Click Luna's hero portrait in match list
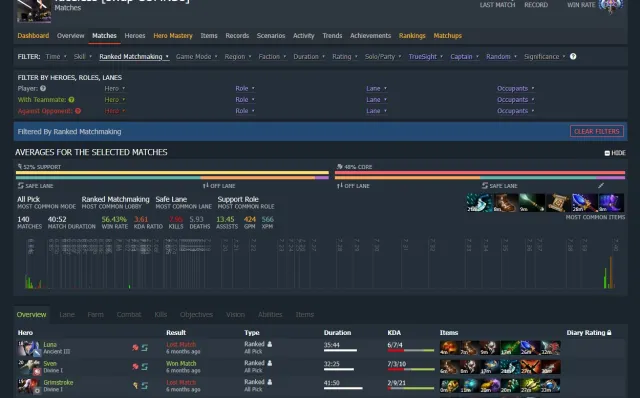The height and width of the screenshot is (398, 640). coord(29,348)
